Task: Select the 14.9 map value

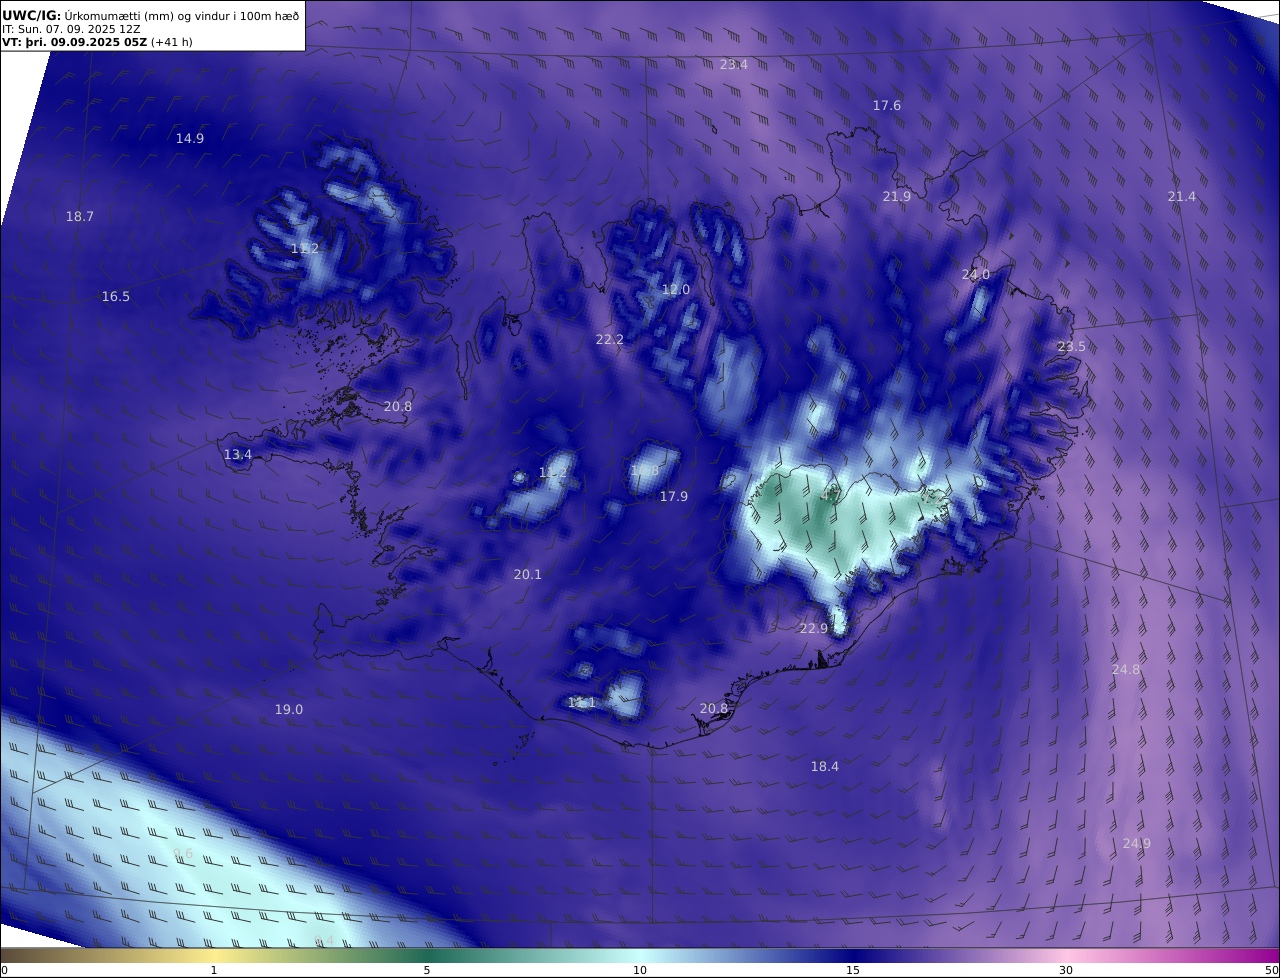Action: click(x=190, y=138)
